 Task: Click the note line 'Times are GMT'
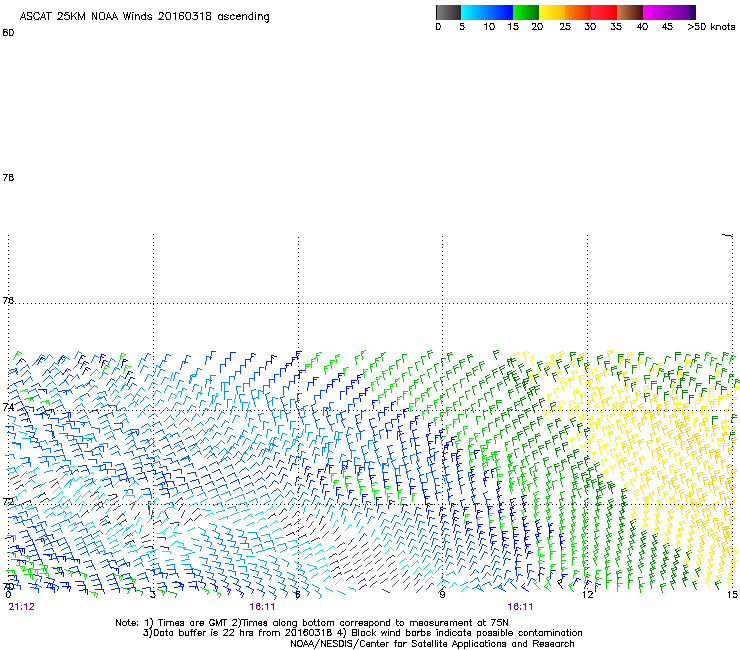[x=193, y=623]
